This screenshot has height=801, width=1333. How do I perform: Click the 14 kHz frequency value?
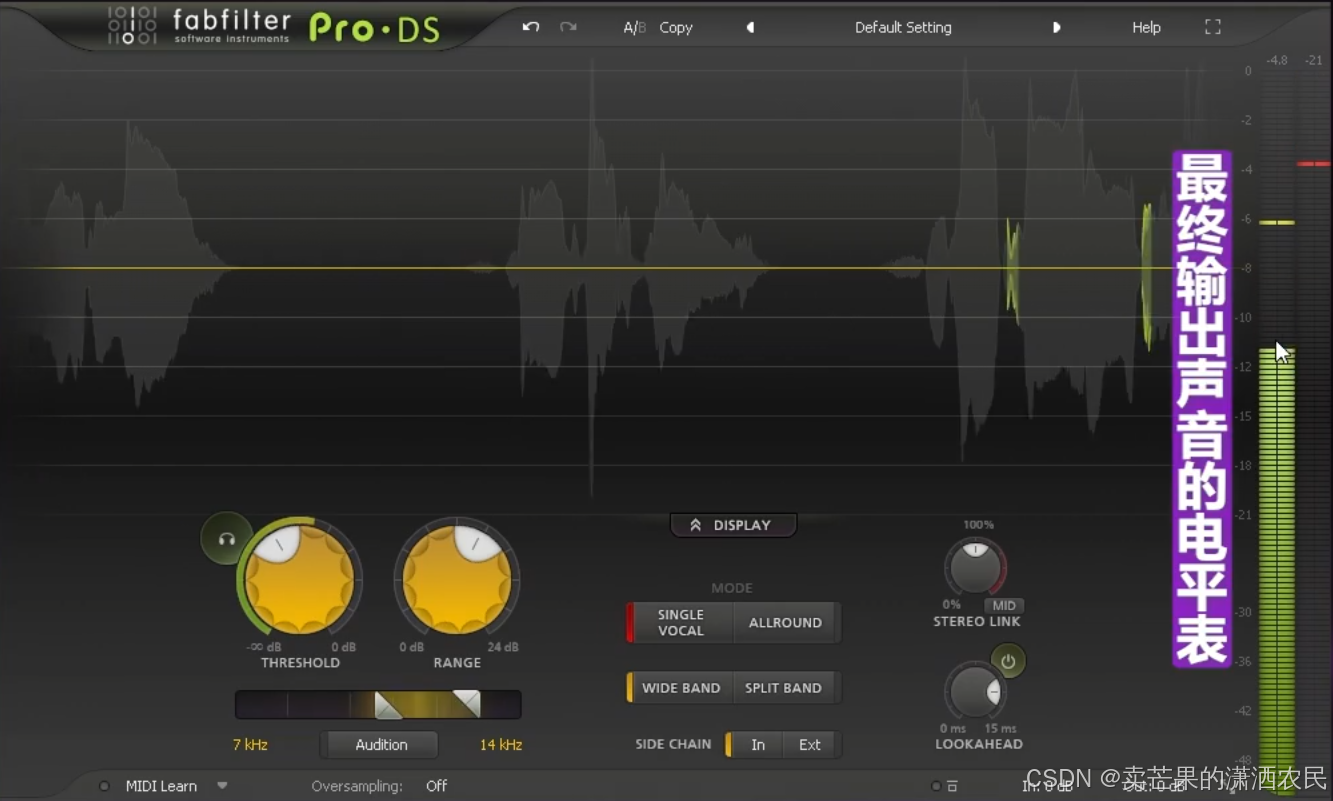501,745
